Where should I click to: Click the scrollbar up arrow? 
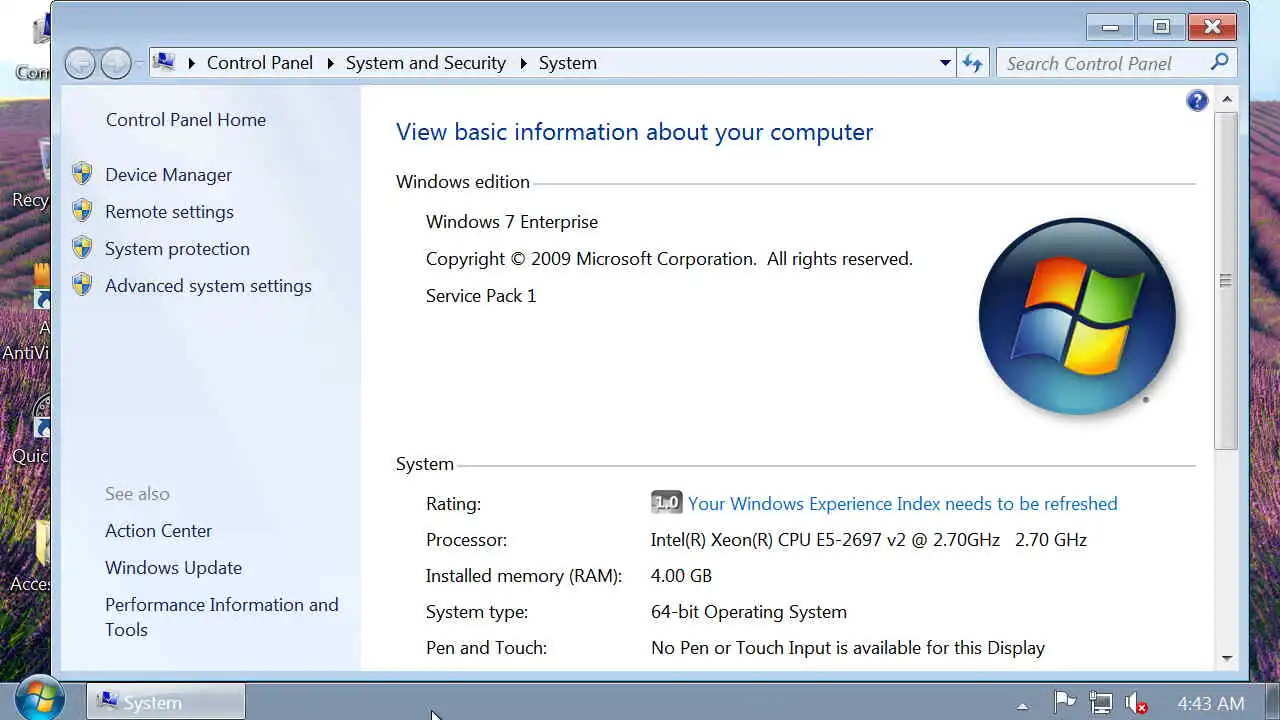click(x=1226, y=100)
